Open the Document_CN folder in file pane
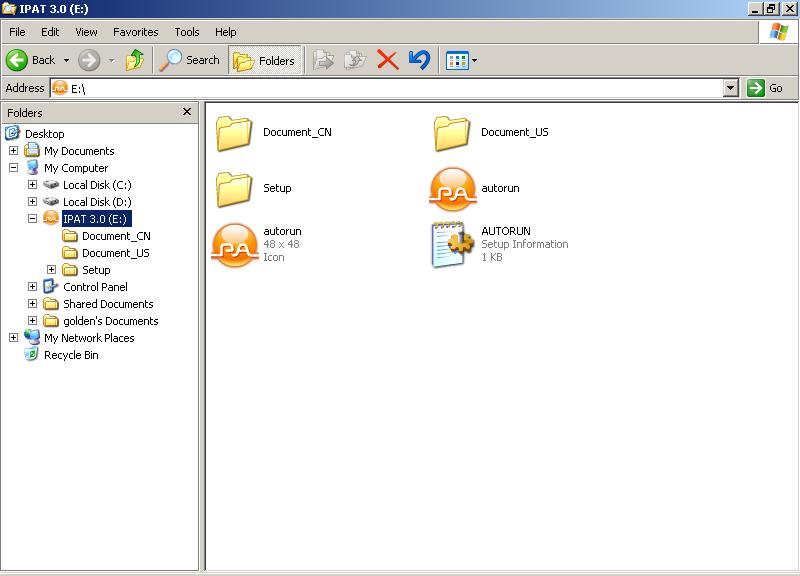The height and width of the screenshot is (576, 800). tap(235, 133)
